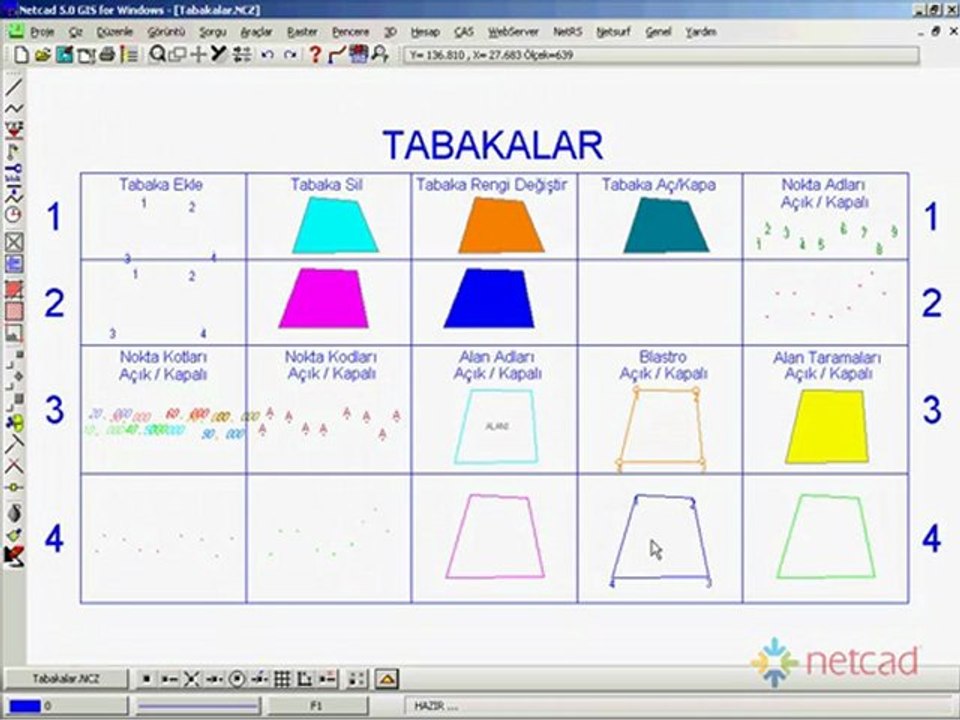Click the cyan shape under Tabaka Sil
Image resolution: width=960 pixels, height=720 pixels.
point(335,225)
